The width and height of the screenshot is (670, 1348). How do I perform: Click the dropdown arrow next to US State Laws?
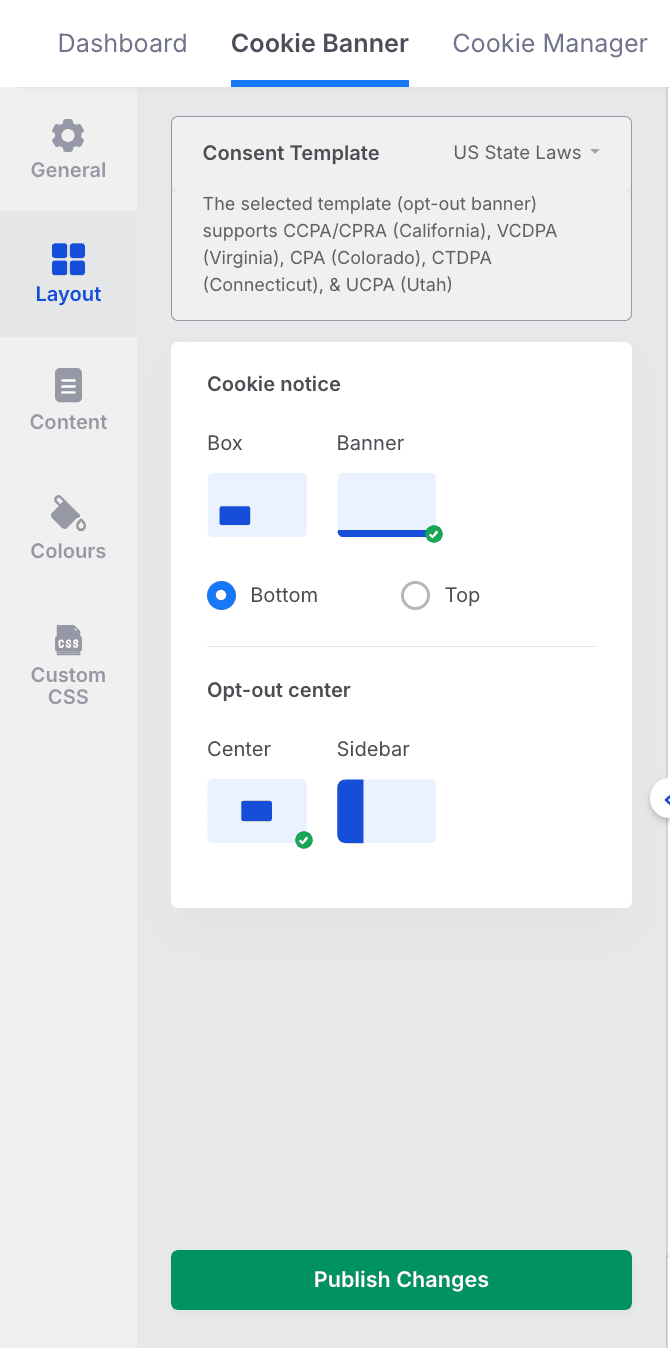595,152
